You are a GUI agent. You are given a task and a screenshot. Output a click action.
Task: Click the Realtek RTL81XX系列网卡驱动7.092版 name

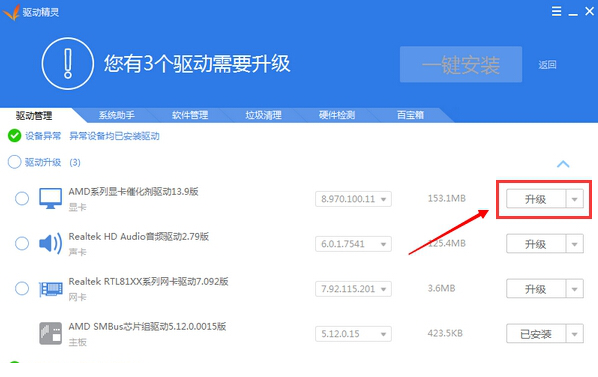click(148, 281)
